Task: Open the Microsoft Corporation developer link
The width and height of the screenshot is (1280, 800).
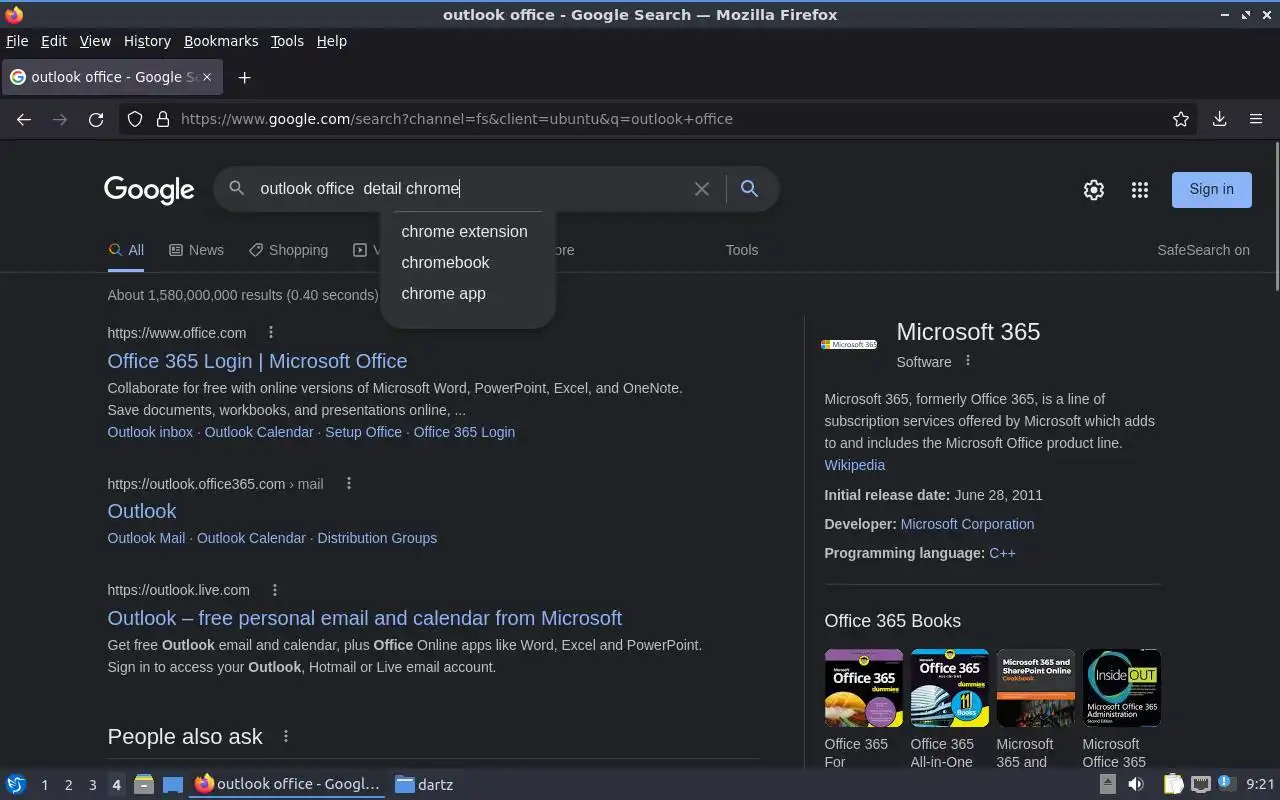Action: [967, 524]
